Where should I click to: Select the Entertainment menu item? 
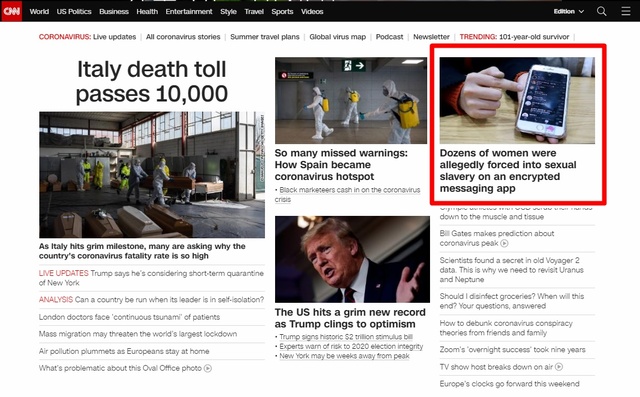pyautogui.click(x=189, y=11)
